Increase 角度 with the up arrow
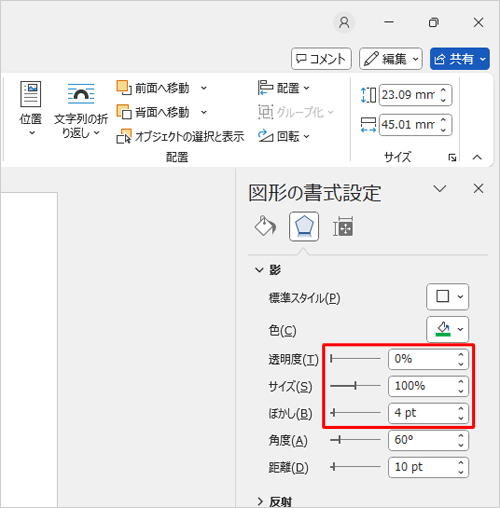 pyautogui.click(x=461, y=435)
